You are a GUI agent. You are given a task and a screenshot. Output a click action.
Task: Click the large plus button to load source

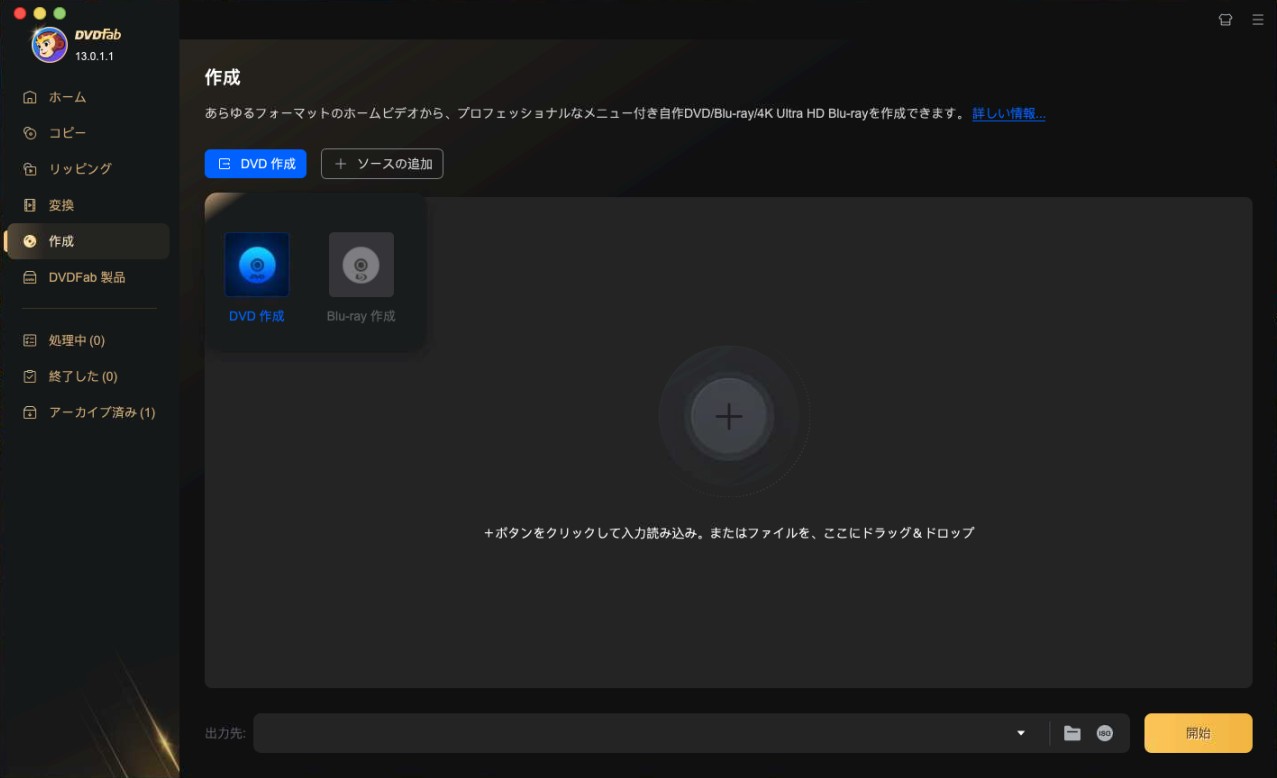[x=729, y=417]
